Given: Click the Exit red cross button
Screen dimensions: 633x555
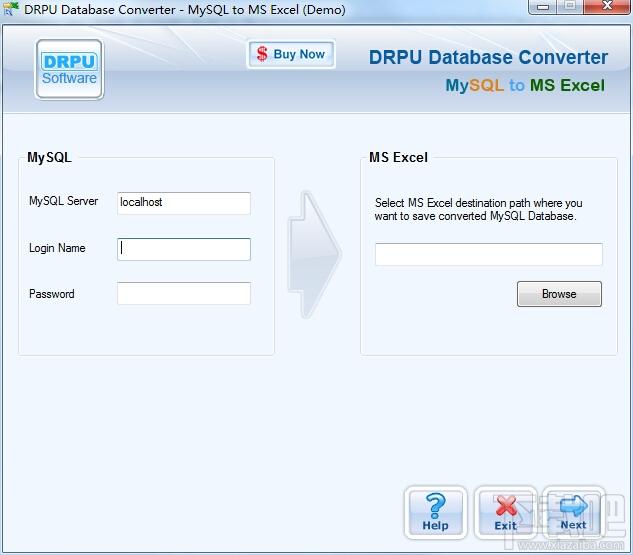Looking at the screenshot, I should 505,513.
